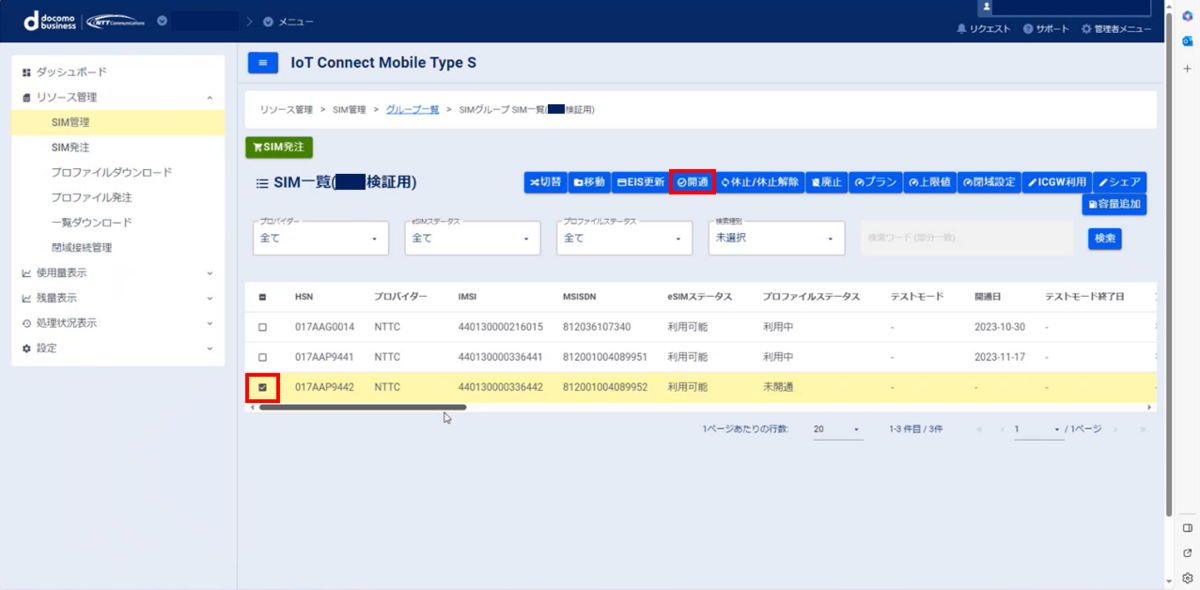Toggle the blue hamburger menu button
Screen dimensions: 1200x590
263,63
